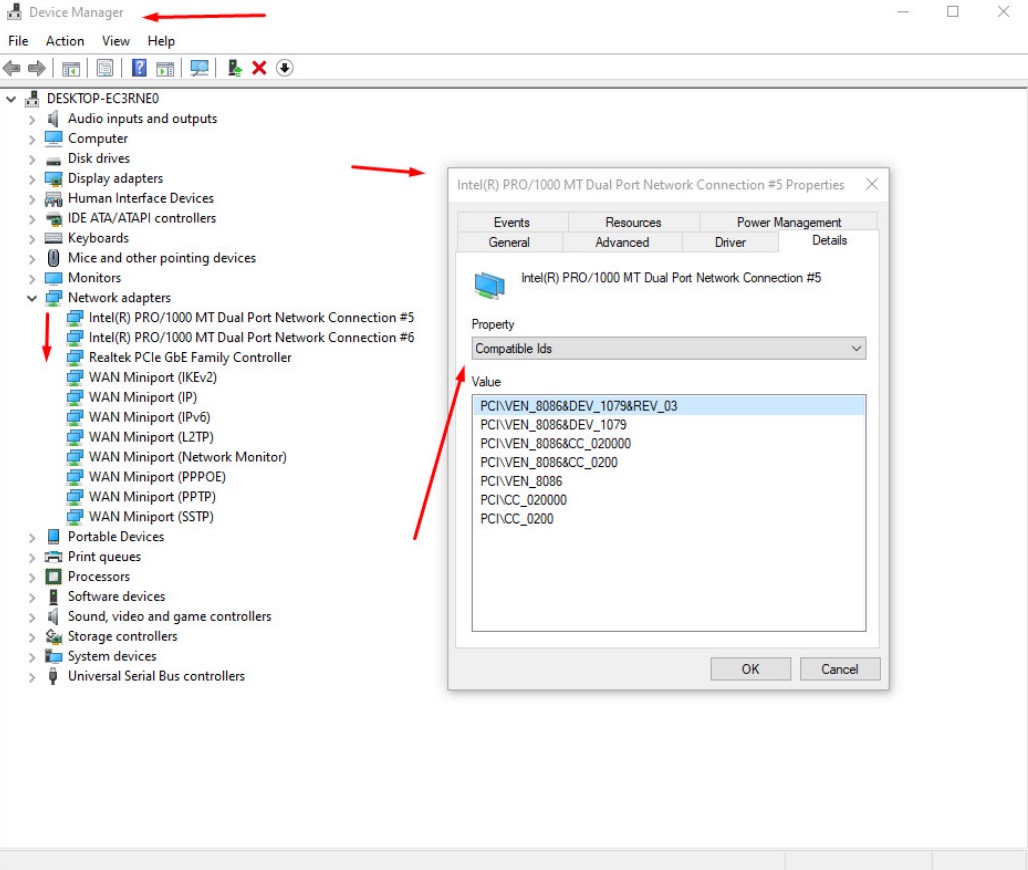
Task: Click the red X Uninstall device icon
Action: click(259, 68)
